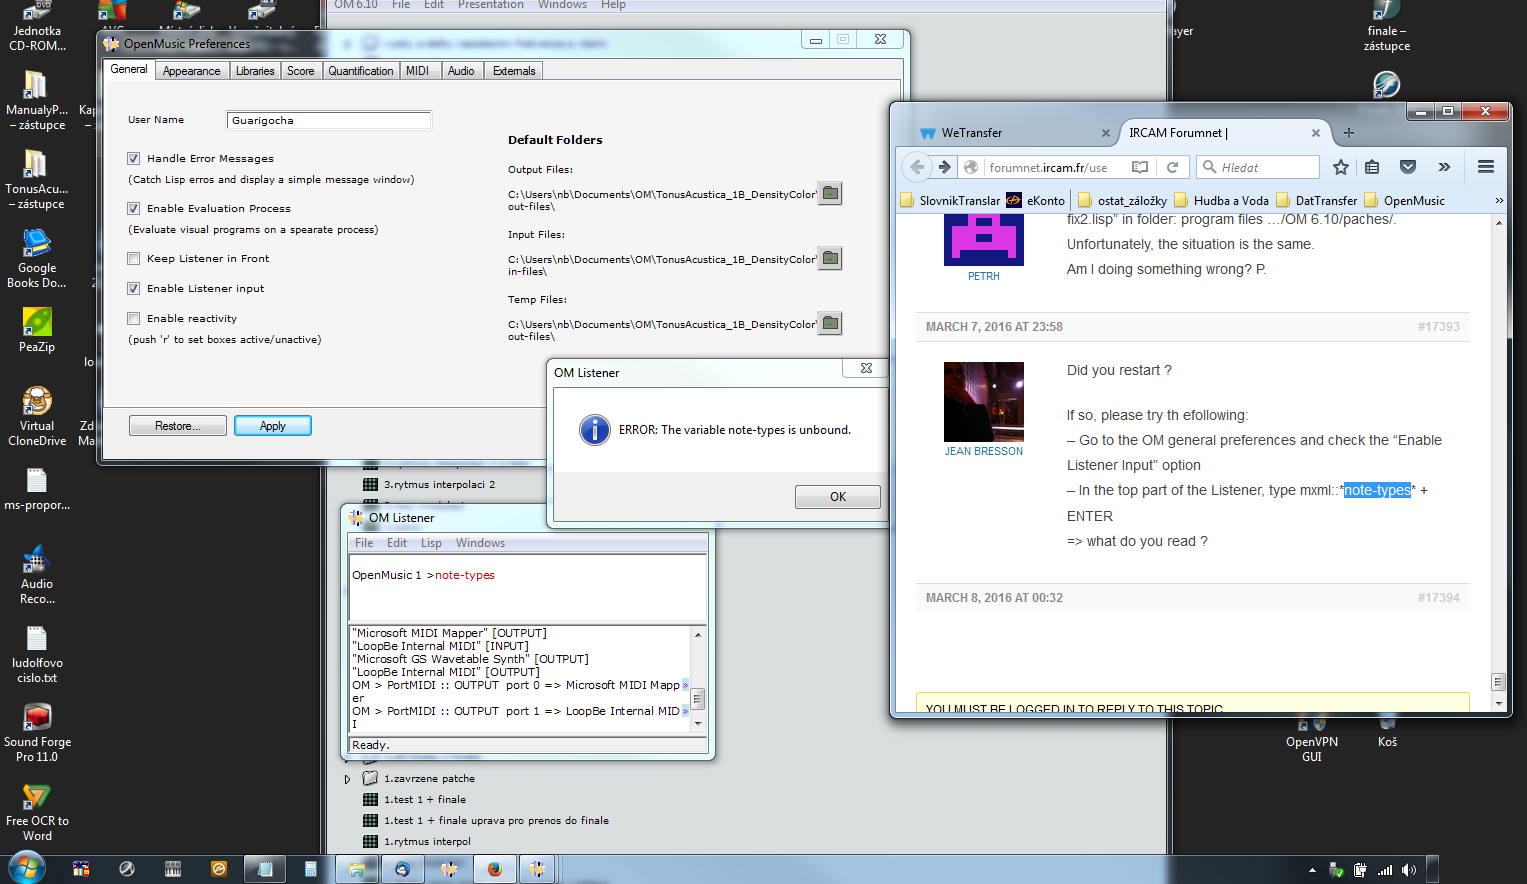
Task: Open PeaZip desktop shortcut
Action: pyautogui.click(x=37, y=330)
